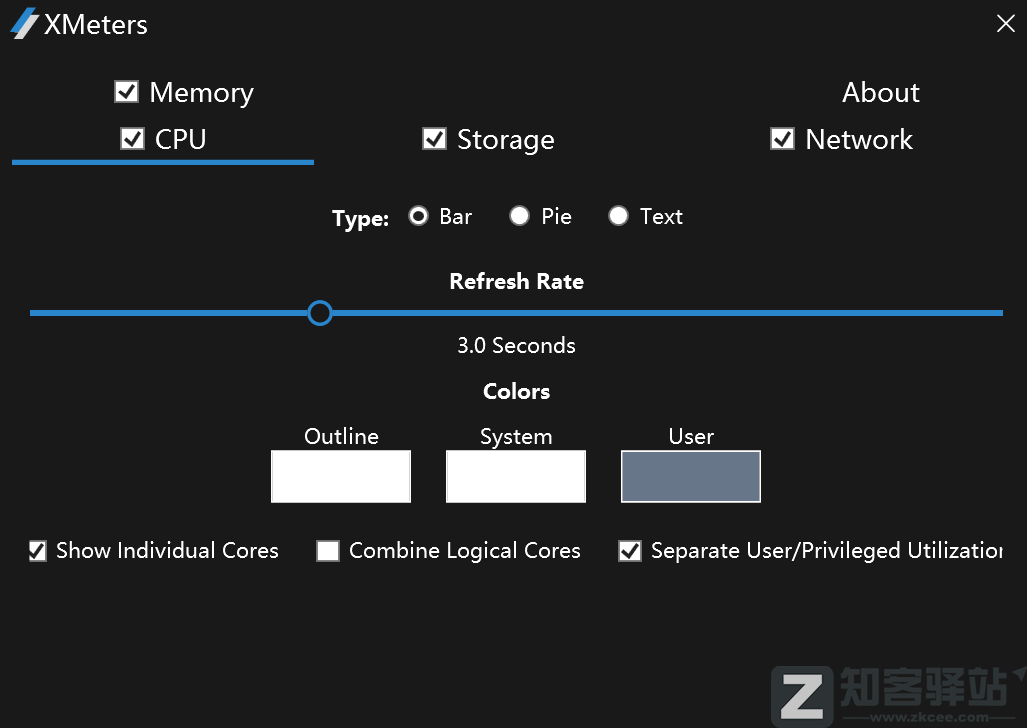This screenshot has width=1027, height=728.
Task: Select the Pie meter type
Action: pos(519,216)
